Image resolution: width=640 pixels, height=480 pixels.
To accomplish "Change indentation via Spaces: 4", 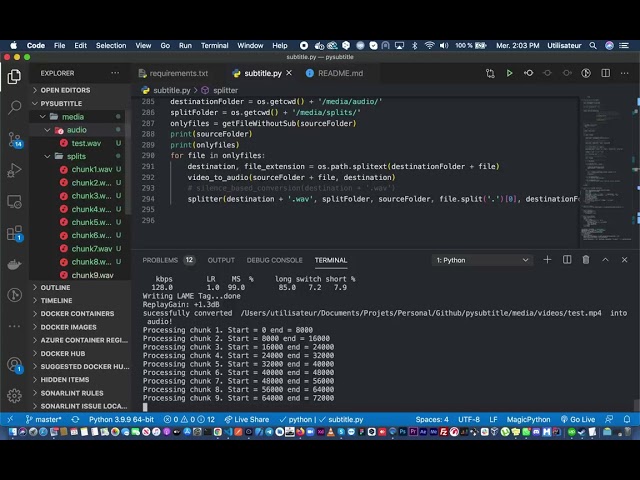I will pos(432,419).
